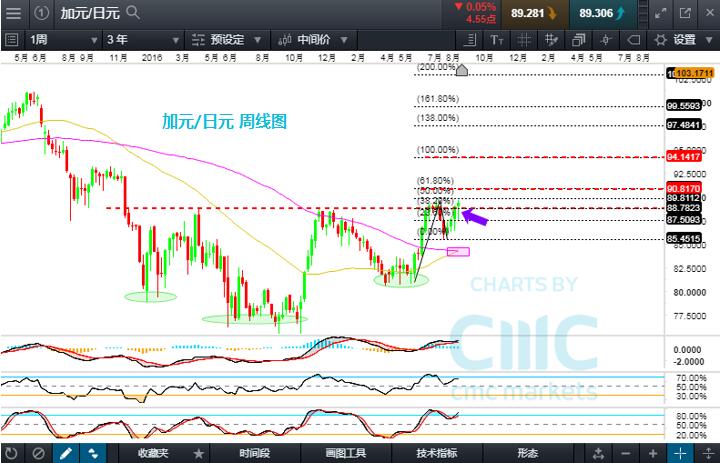Toggle the price label tag icon
The height and width of the screenshot is (463, 721).
tap(631, 40)
